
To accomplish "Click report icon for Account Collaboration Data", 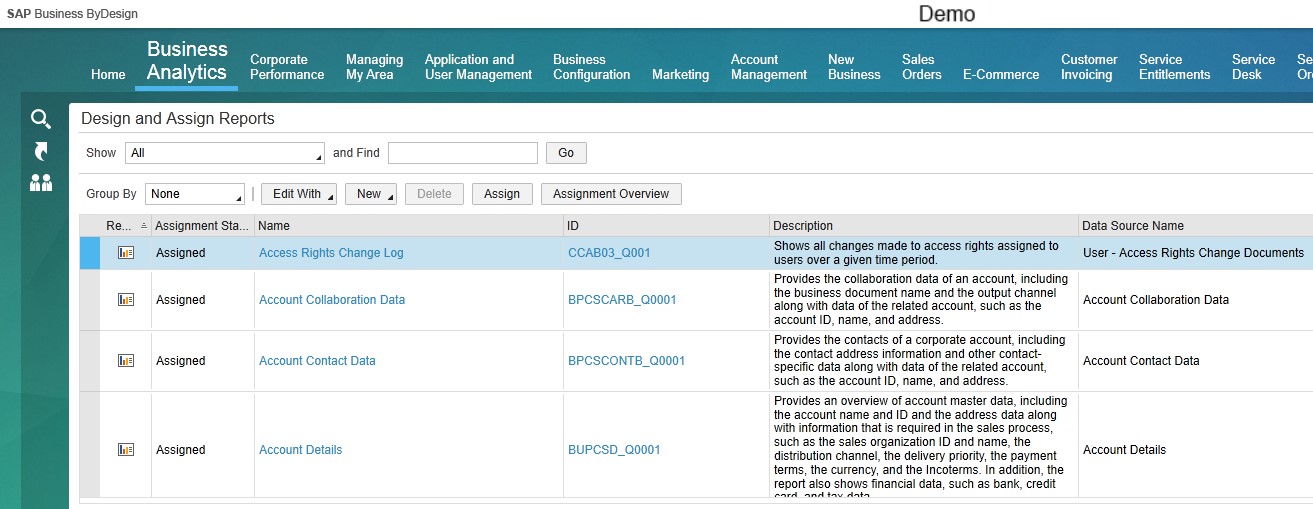I will [x=126, y=300].
